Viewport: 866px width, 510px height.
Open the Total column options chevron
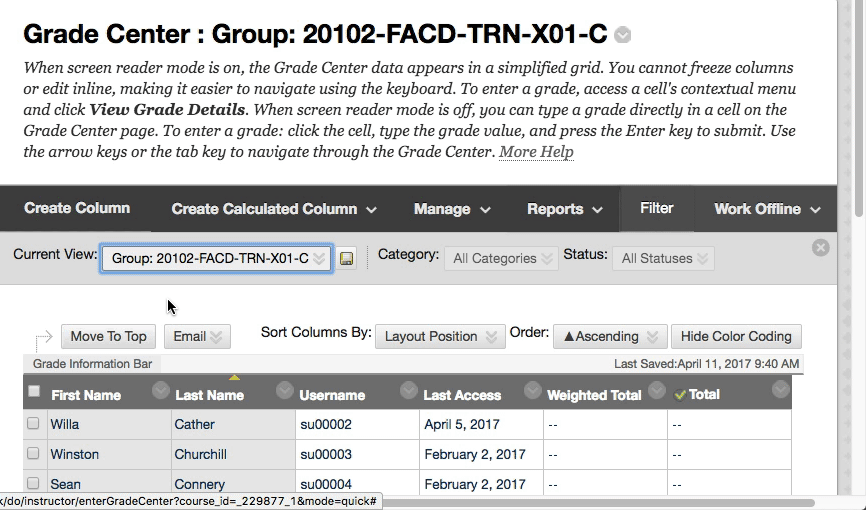point(780,390)
